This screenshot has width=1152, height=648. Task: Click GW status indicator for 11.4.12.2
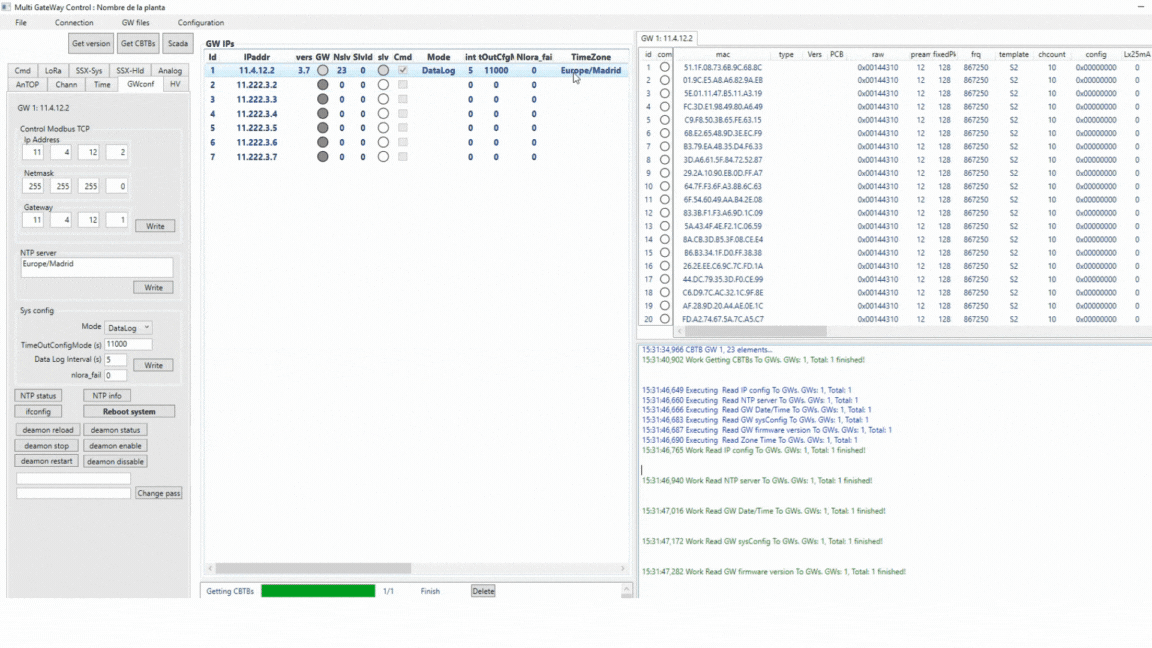point(323,71)
